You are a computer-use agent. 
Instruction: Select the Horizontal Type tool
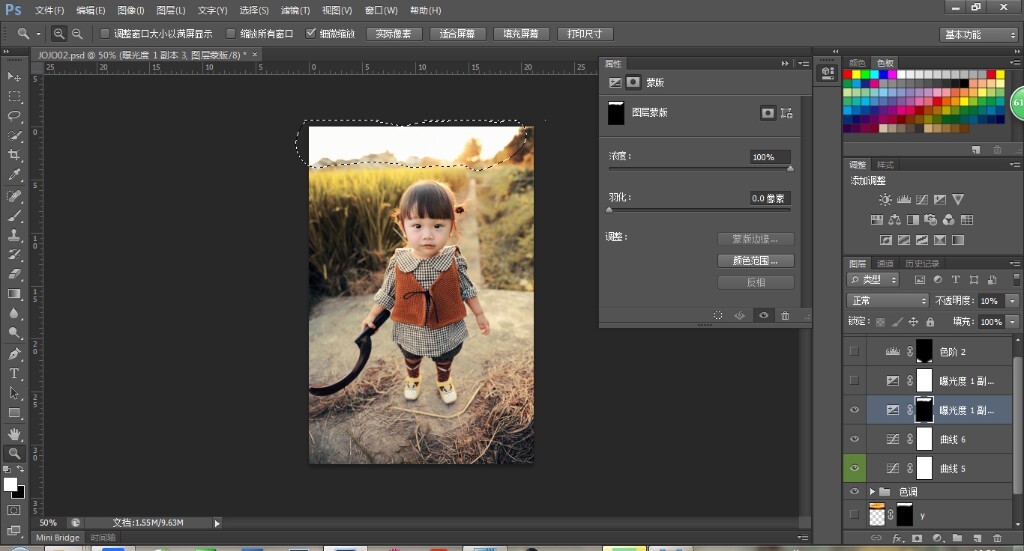(14, 373)
